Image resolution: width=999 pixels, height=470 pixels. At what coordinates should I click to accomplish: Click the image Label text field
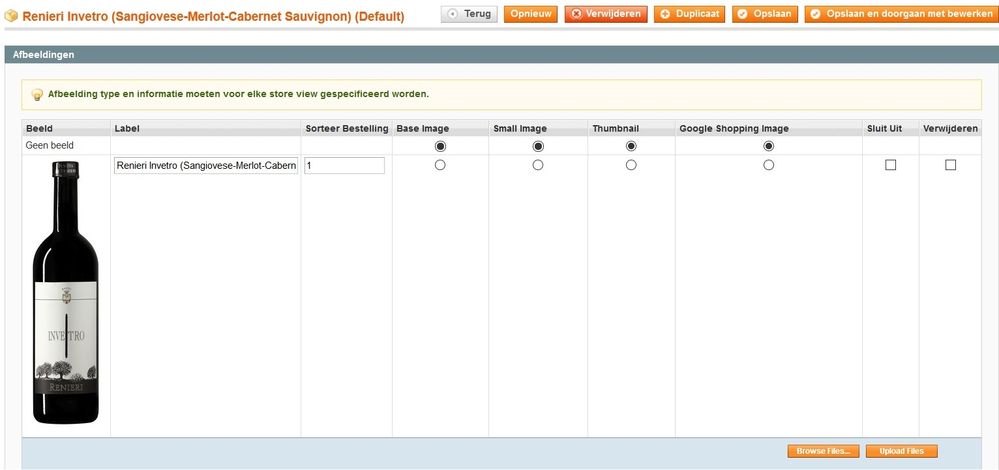(x=206, y=166)
